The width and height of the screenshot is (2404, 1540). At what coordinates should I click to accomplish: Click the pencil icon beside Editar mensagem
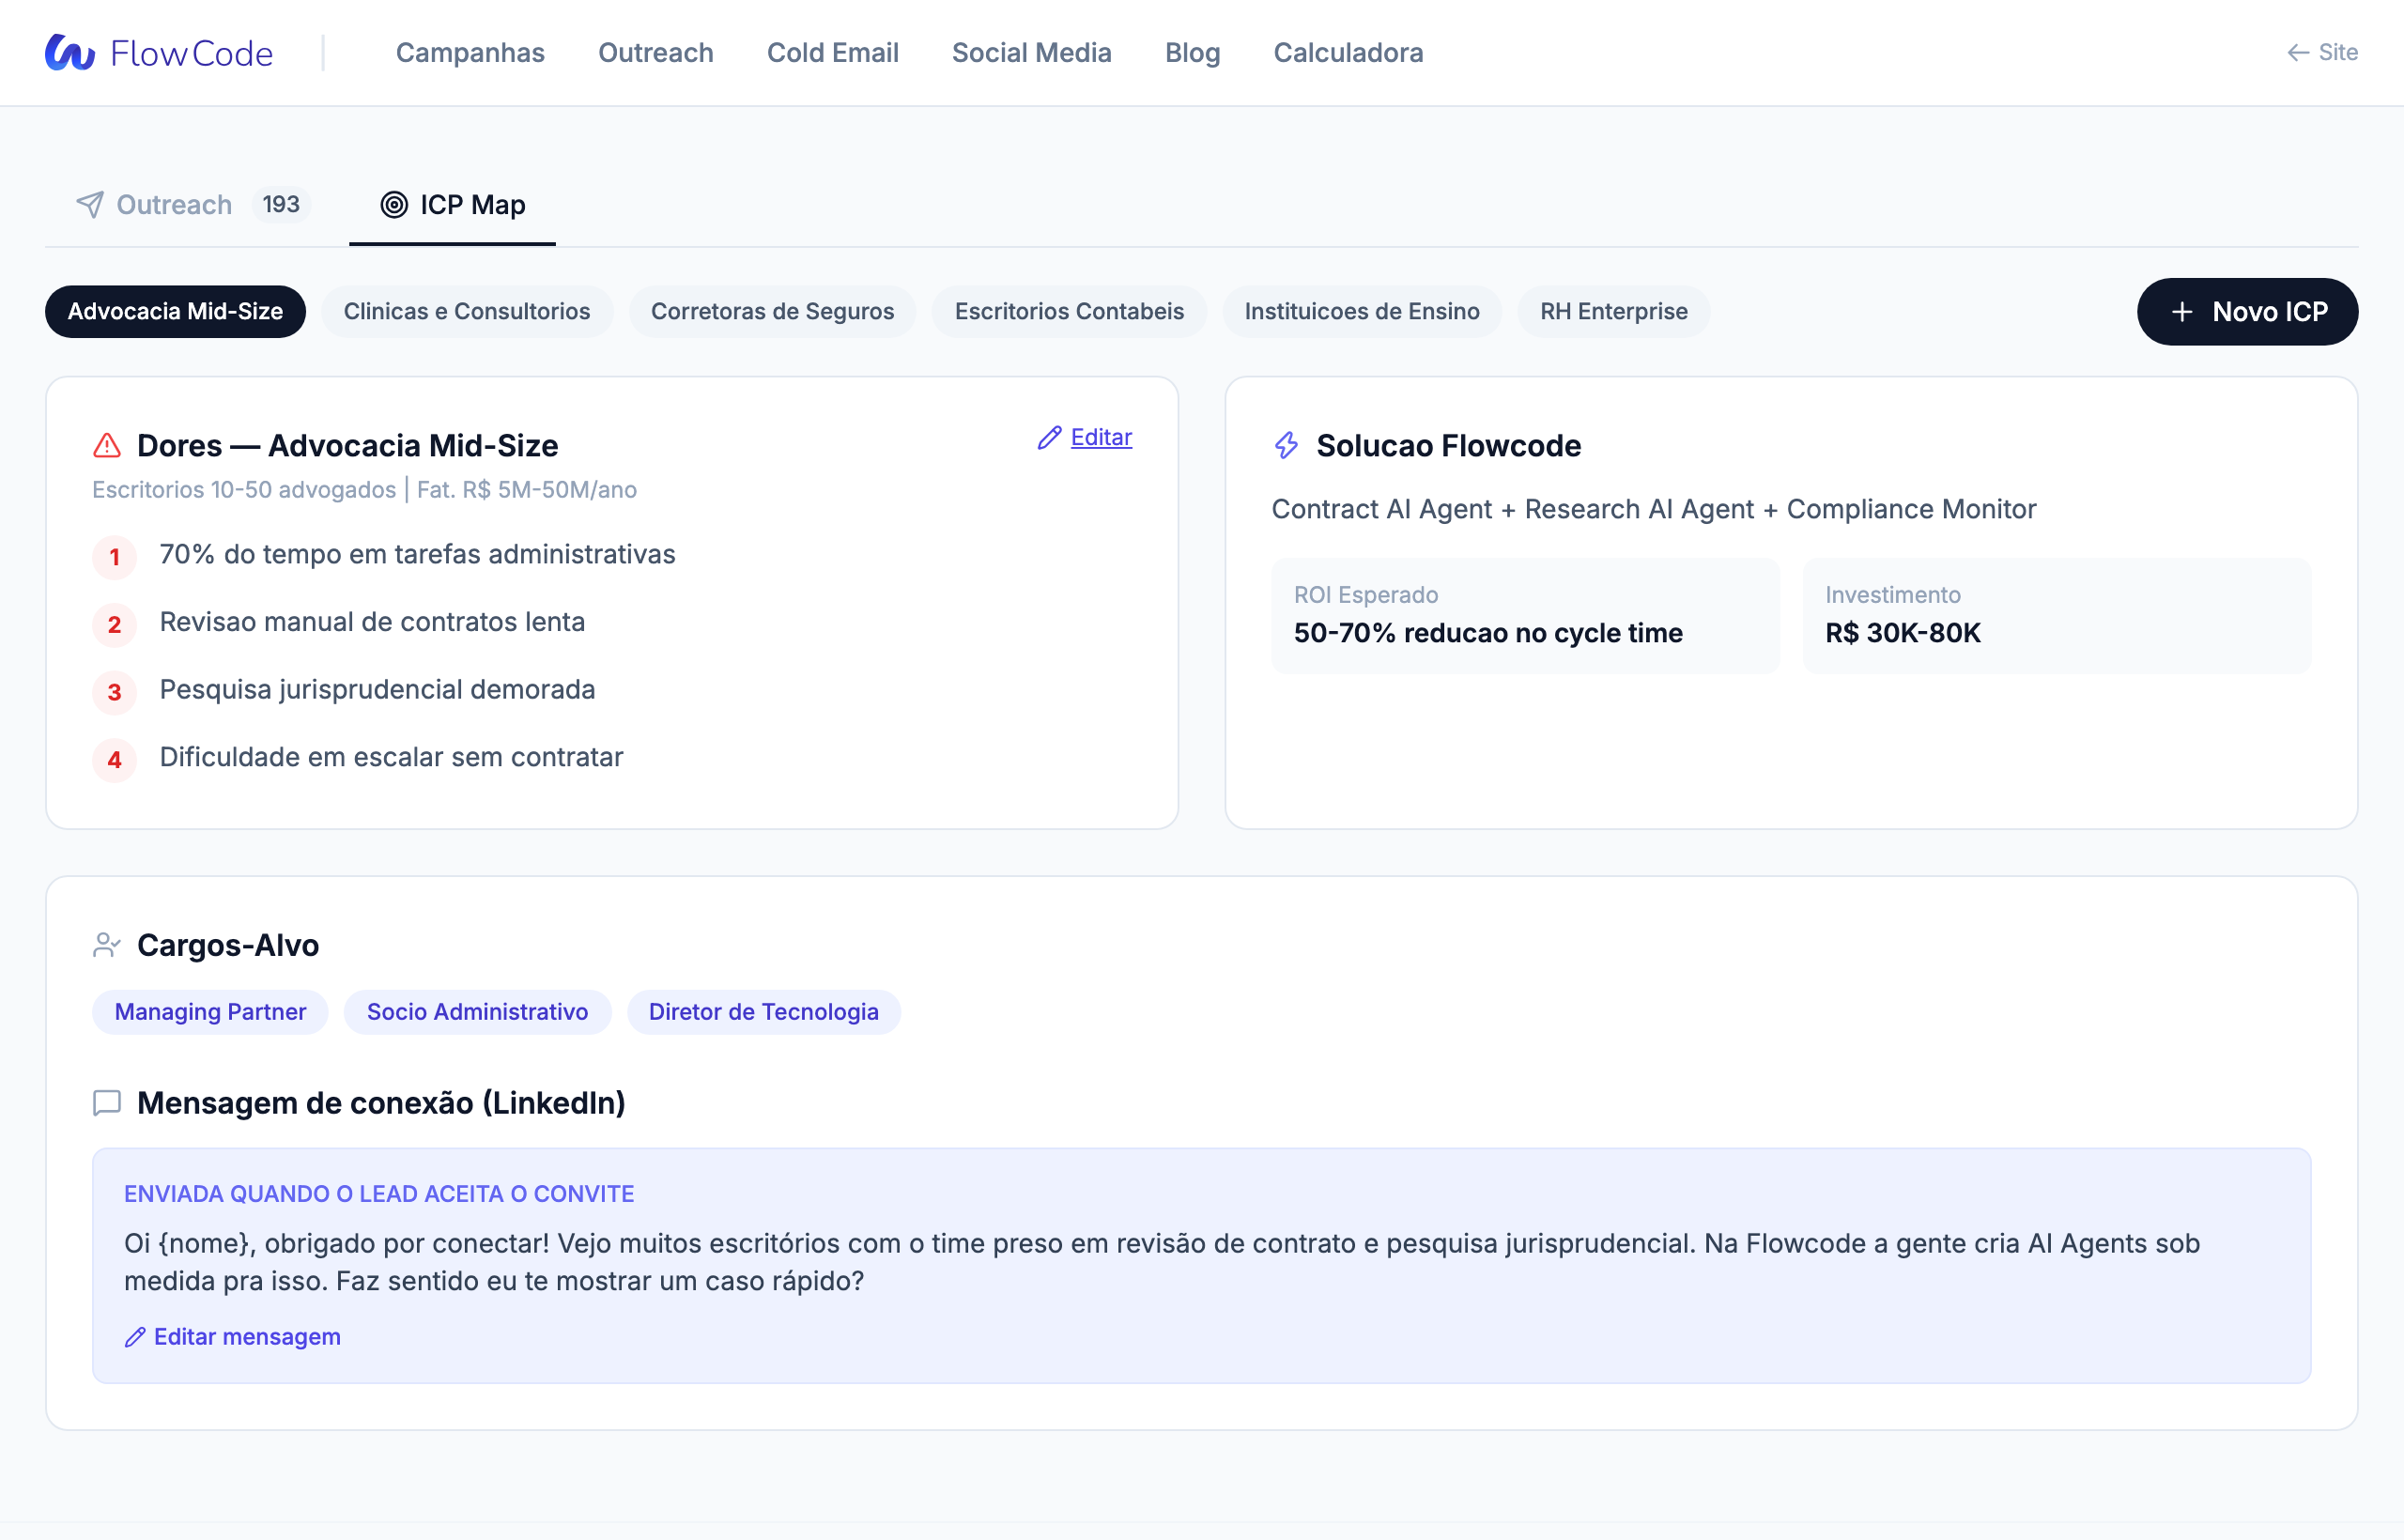pos(135,1337)
